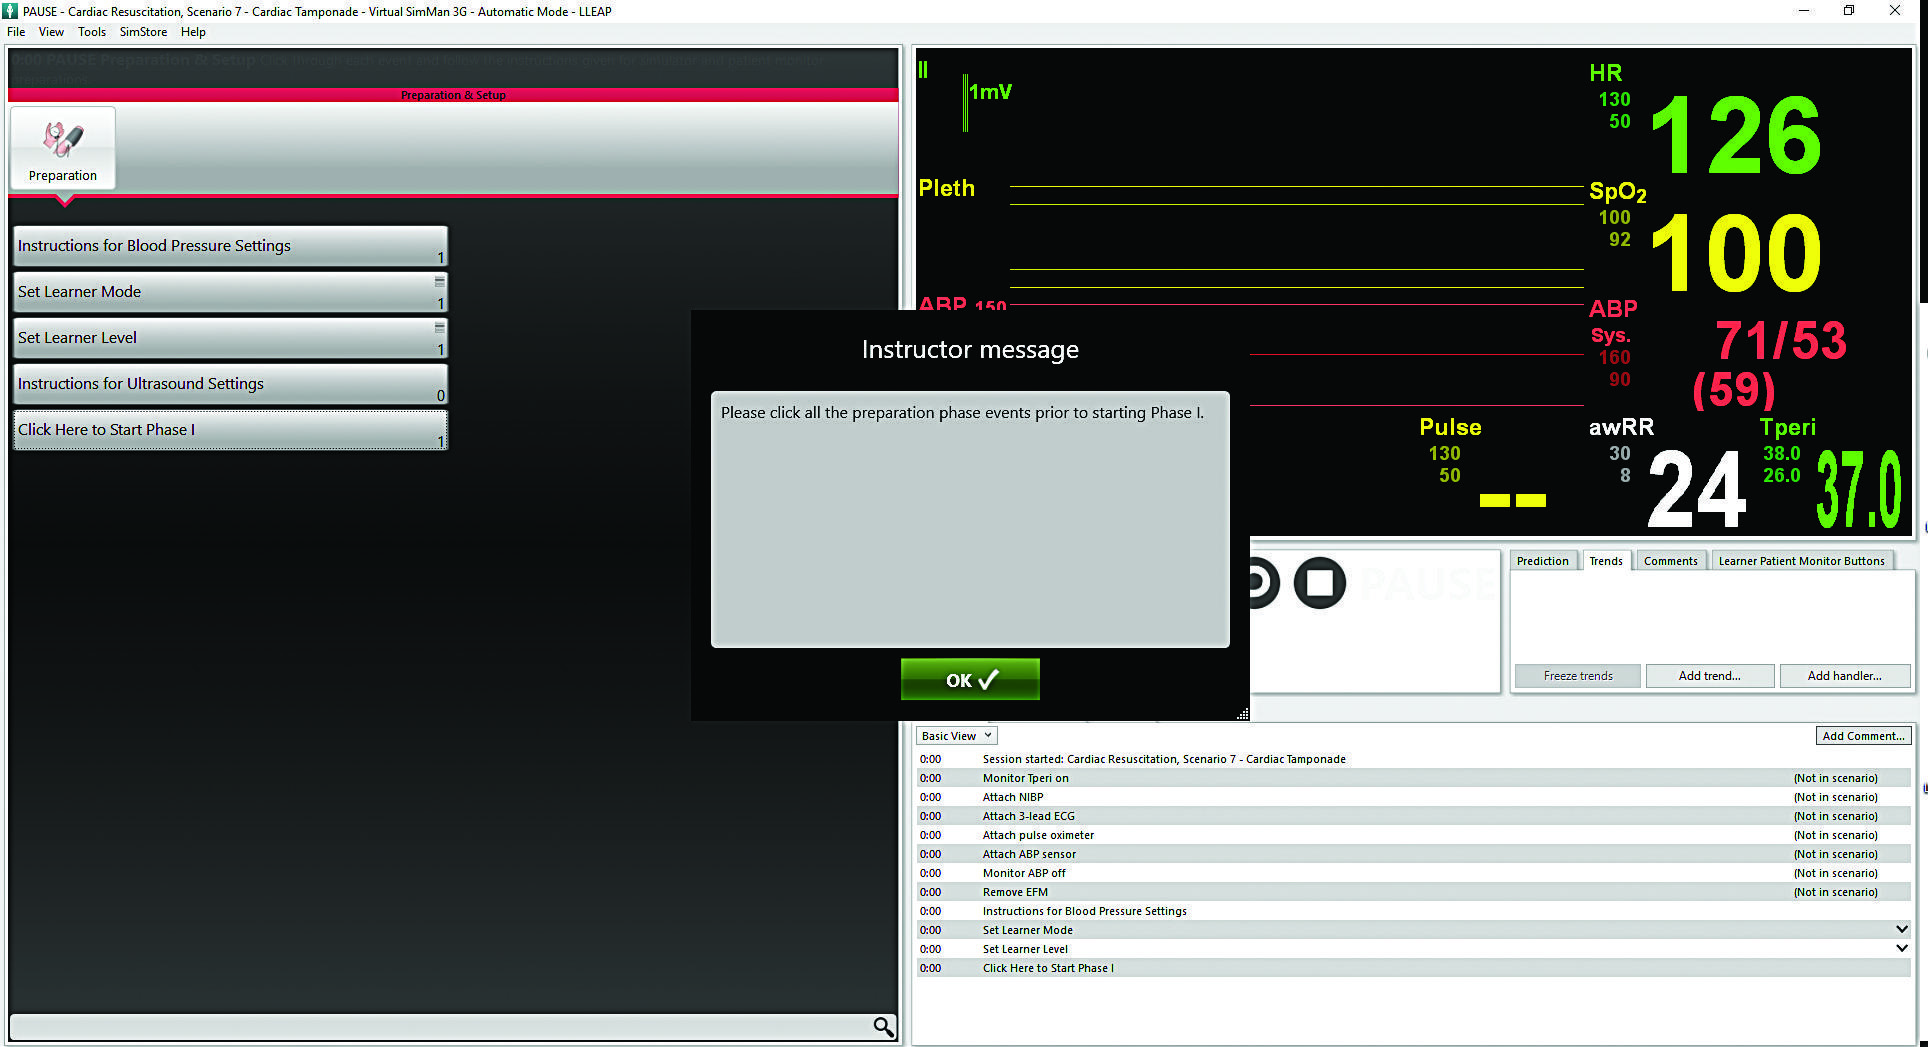Image resolution: width=1928 pixels, height=1047 pixels.
Task: Select Instructions for Ultrasound Settings event
Action: (230, 384)
